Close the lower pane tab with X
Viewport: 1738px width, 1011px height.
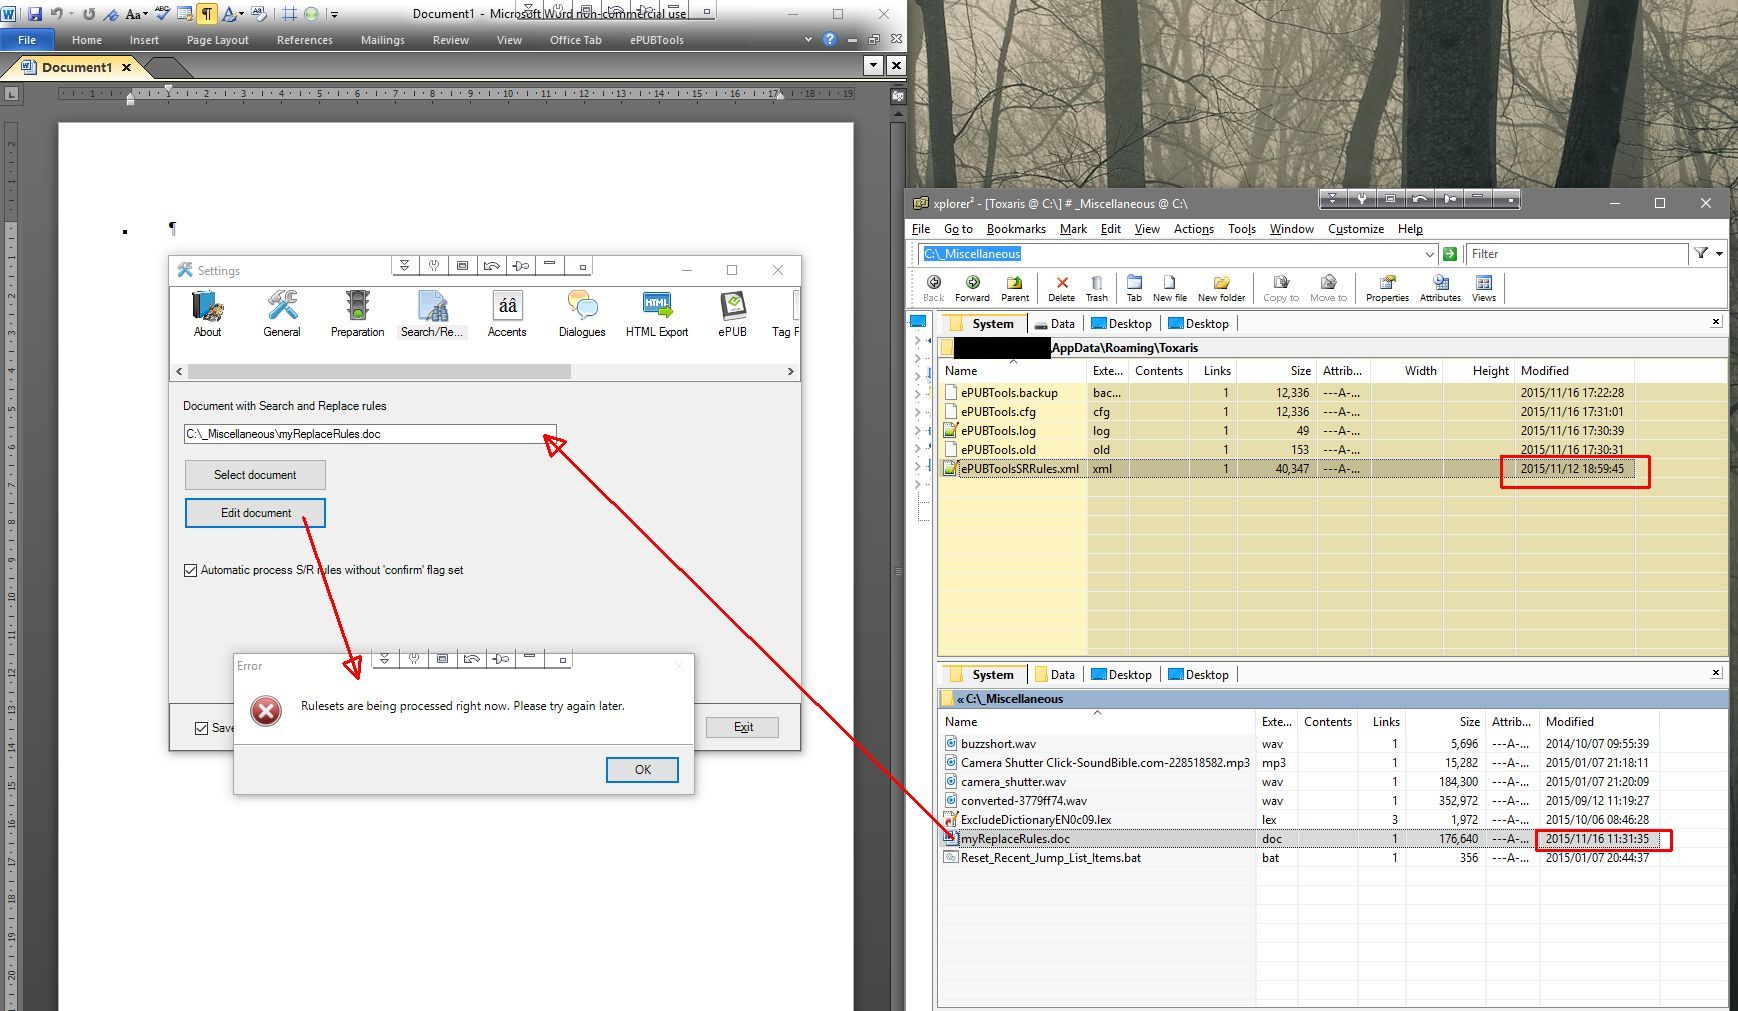click(x=1716, y=673)
